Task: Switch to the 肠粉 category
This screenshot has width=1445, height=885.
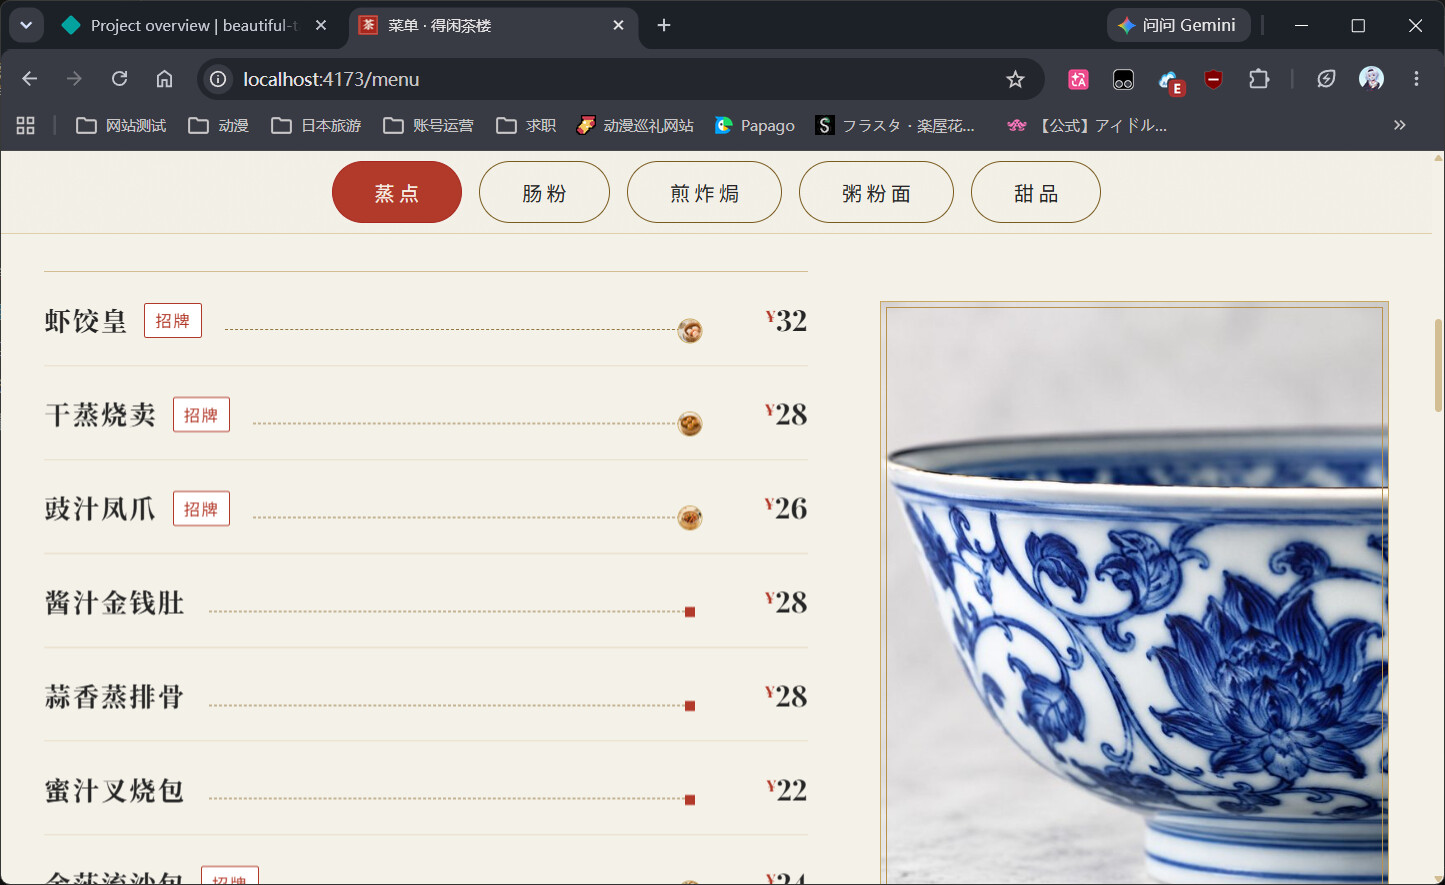Action: click(544, 193)
